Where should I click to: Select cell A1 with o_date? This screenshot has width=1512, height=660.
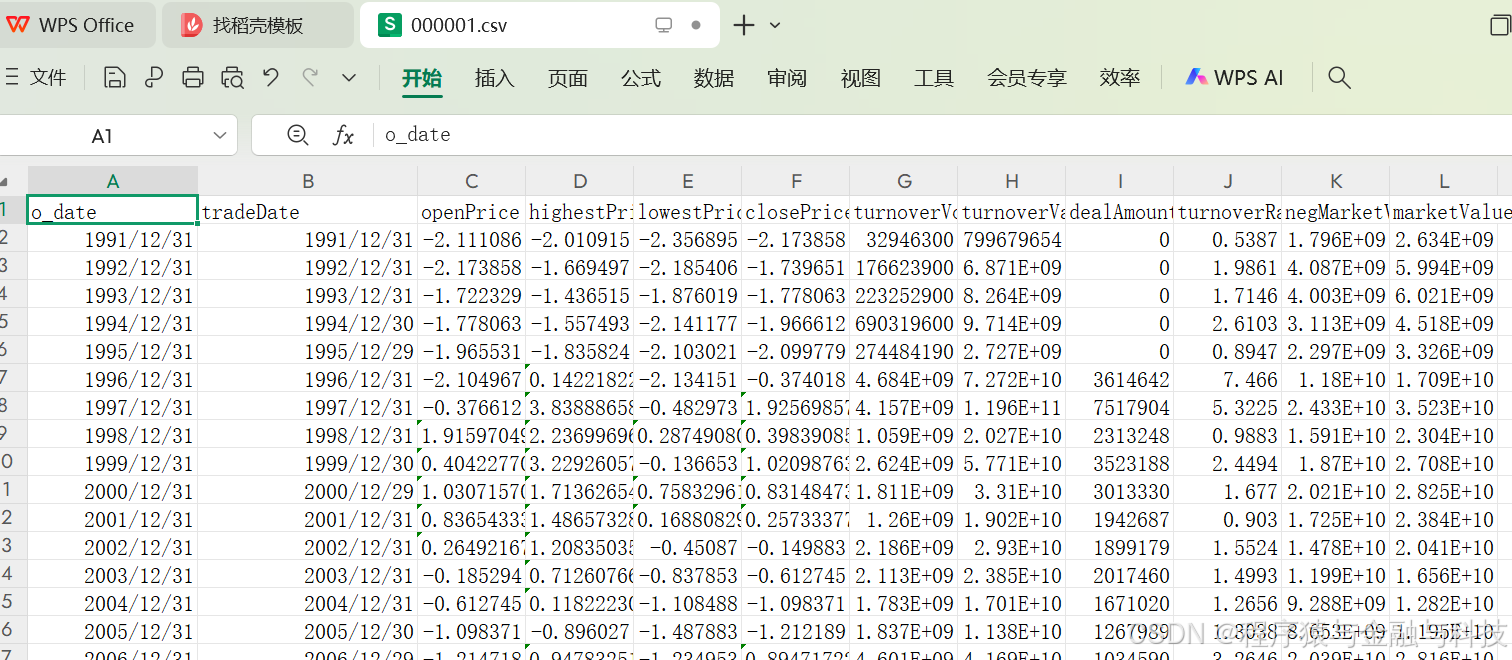[x=113, y=211]
